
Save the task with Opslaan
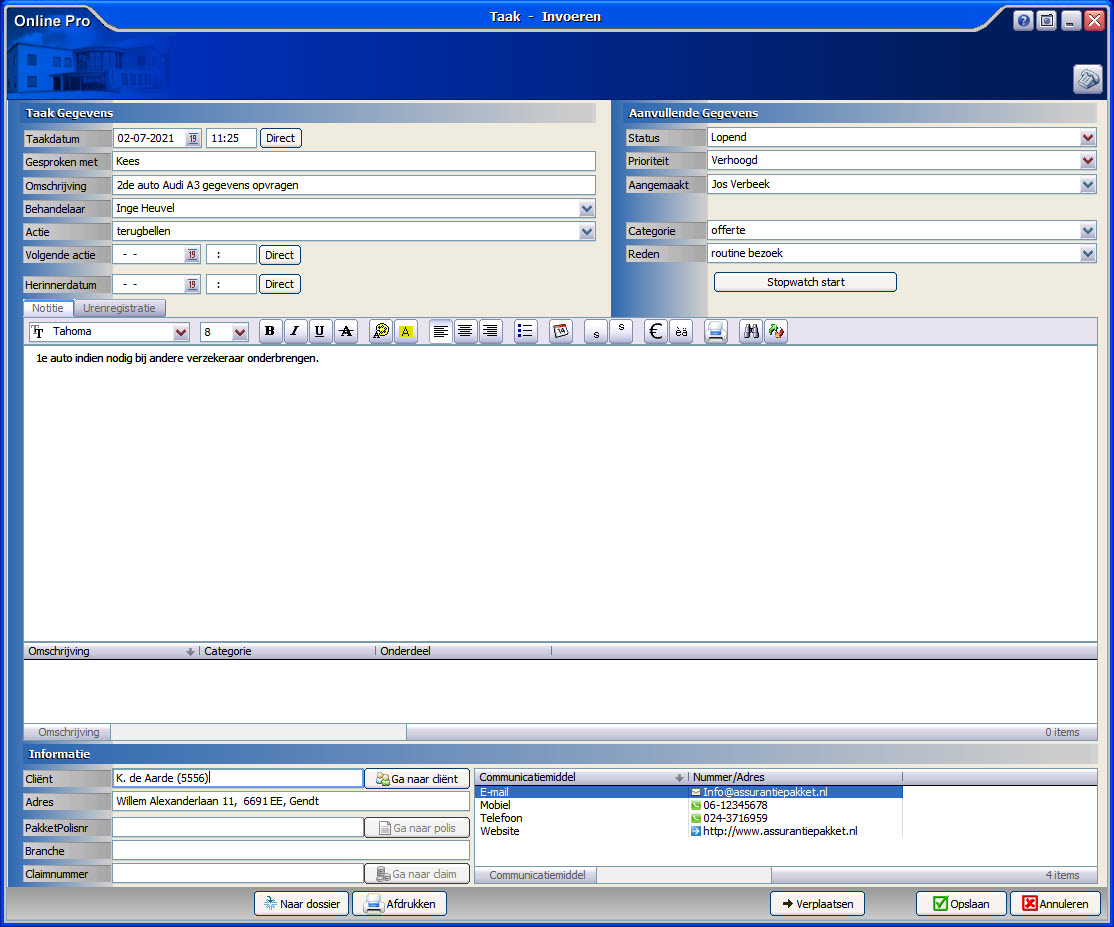[x=961, y=904]
